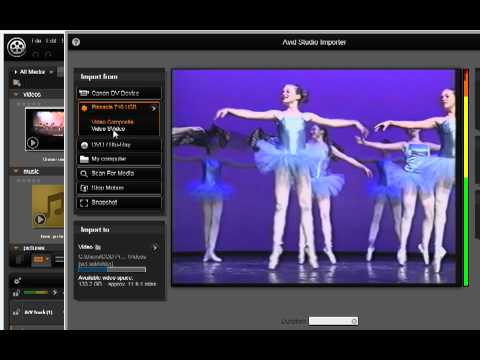This screenshot has height=360, width=480.
Task: Click folder icon next to Video
Action: point(98,247)
